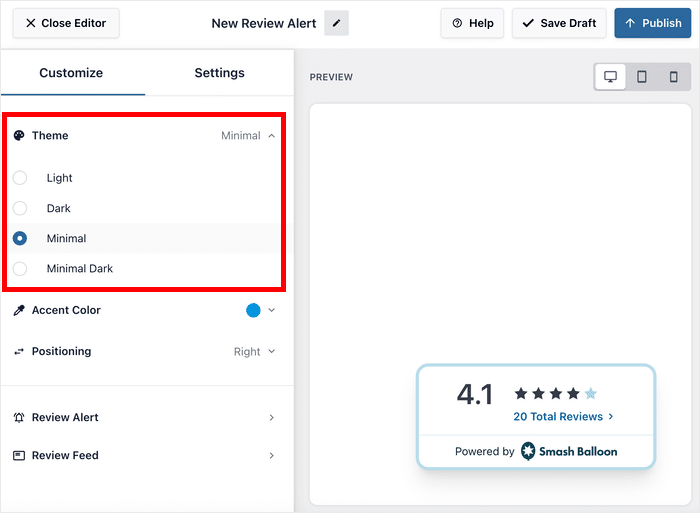Collapse the Theme section chevron

272,136
